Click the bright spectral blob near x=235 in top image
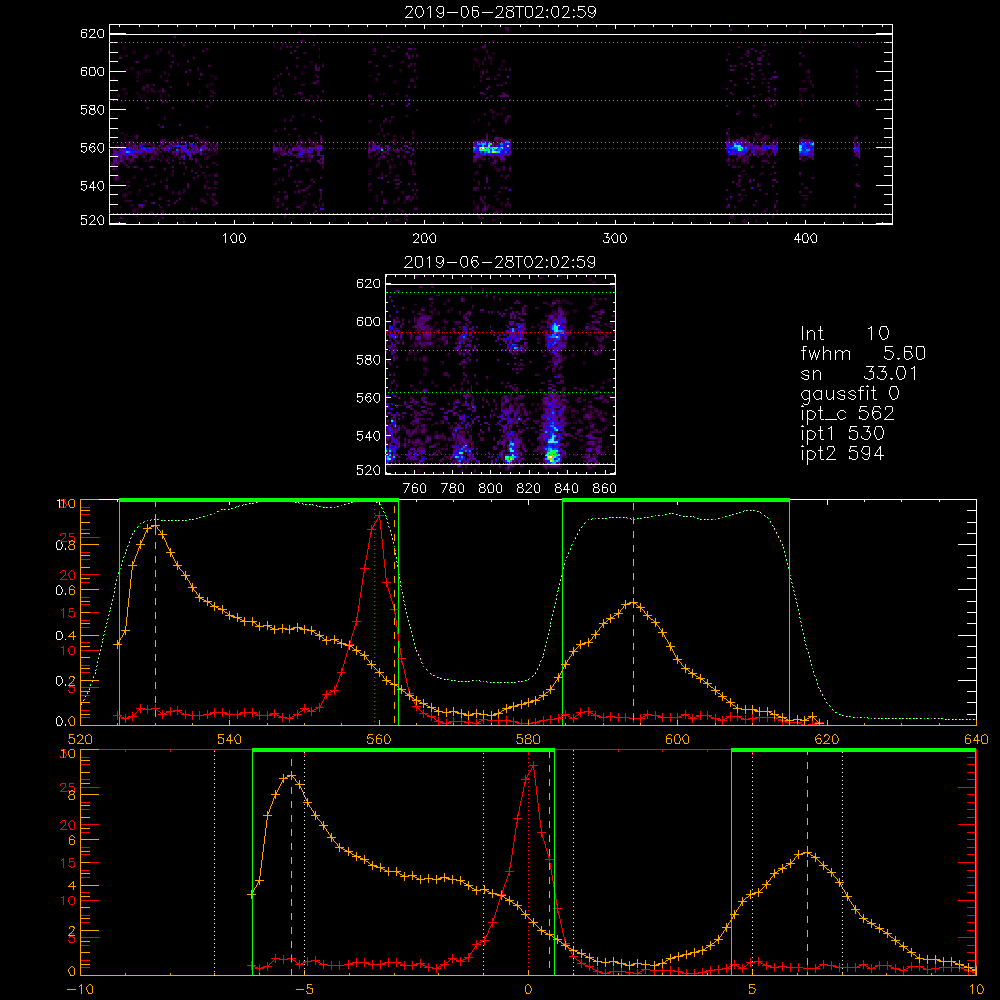Viewport: 1000px width, 1000px height. point(491,149)
